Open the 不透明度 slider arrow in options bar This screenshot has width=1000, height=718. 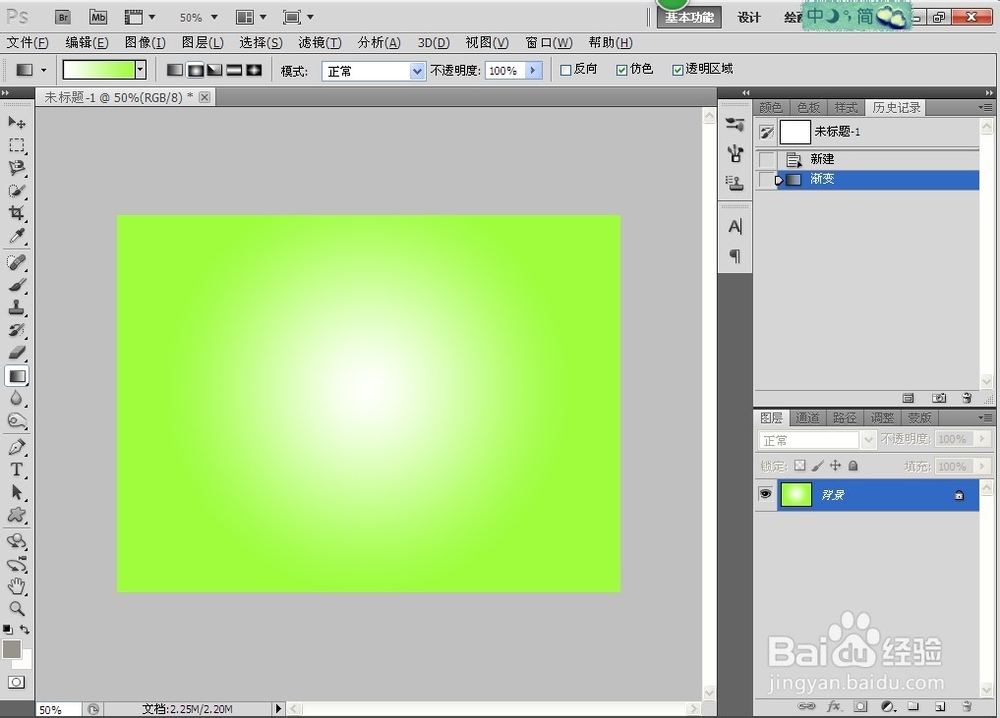pyautogui.click(x=533, y=70)
